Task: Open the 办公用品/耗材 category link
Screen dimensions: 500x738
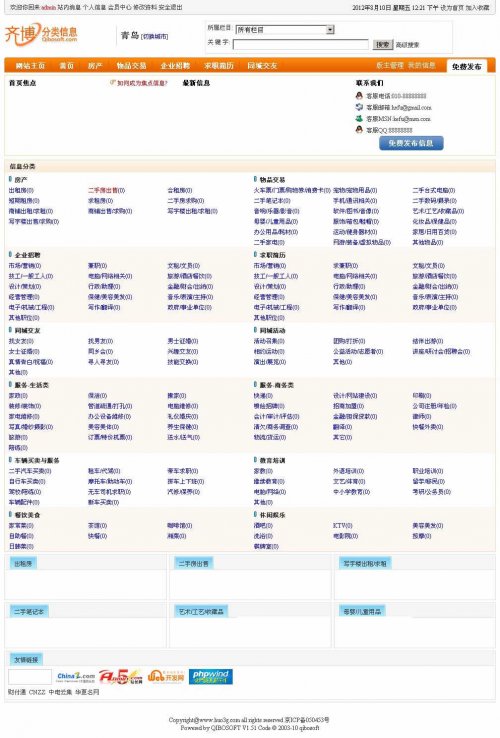Action: pos(275,232)
